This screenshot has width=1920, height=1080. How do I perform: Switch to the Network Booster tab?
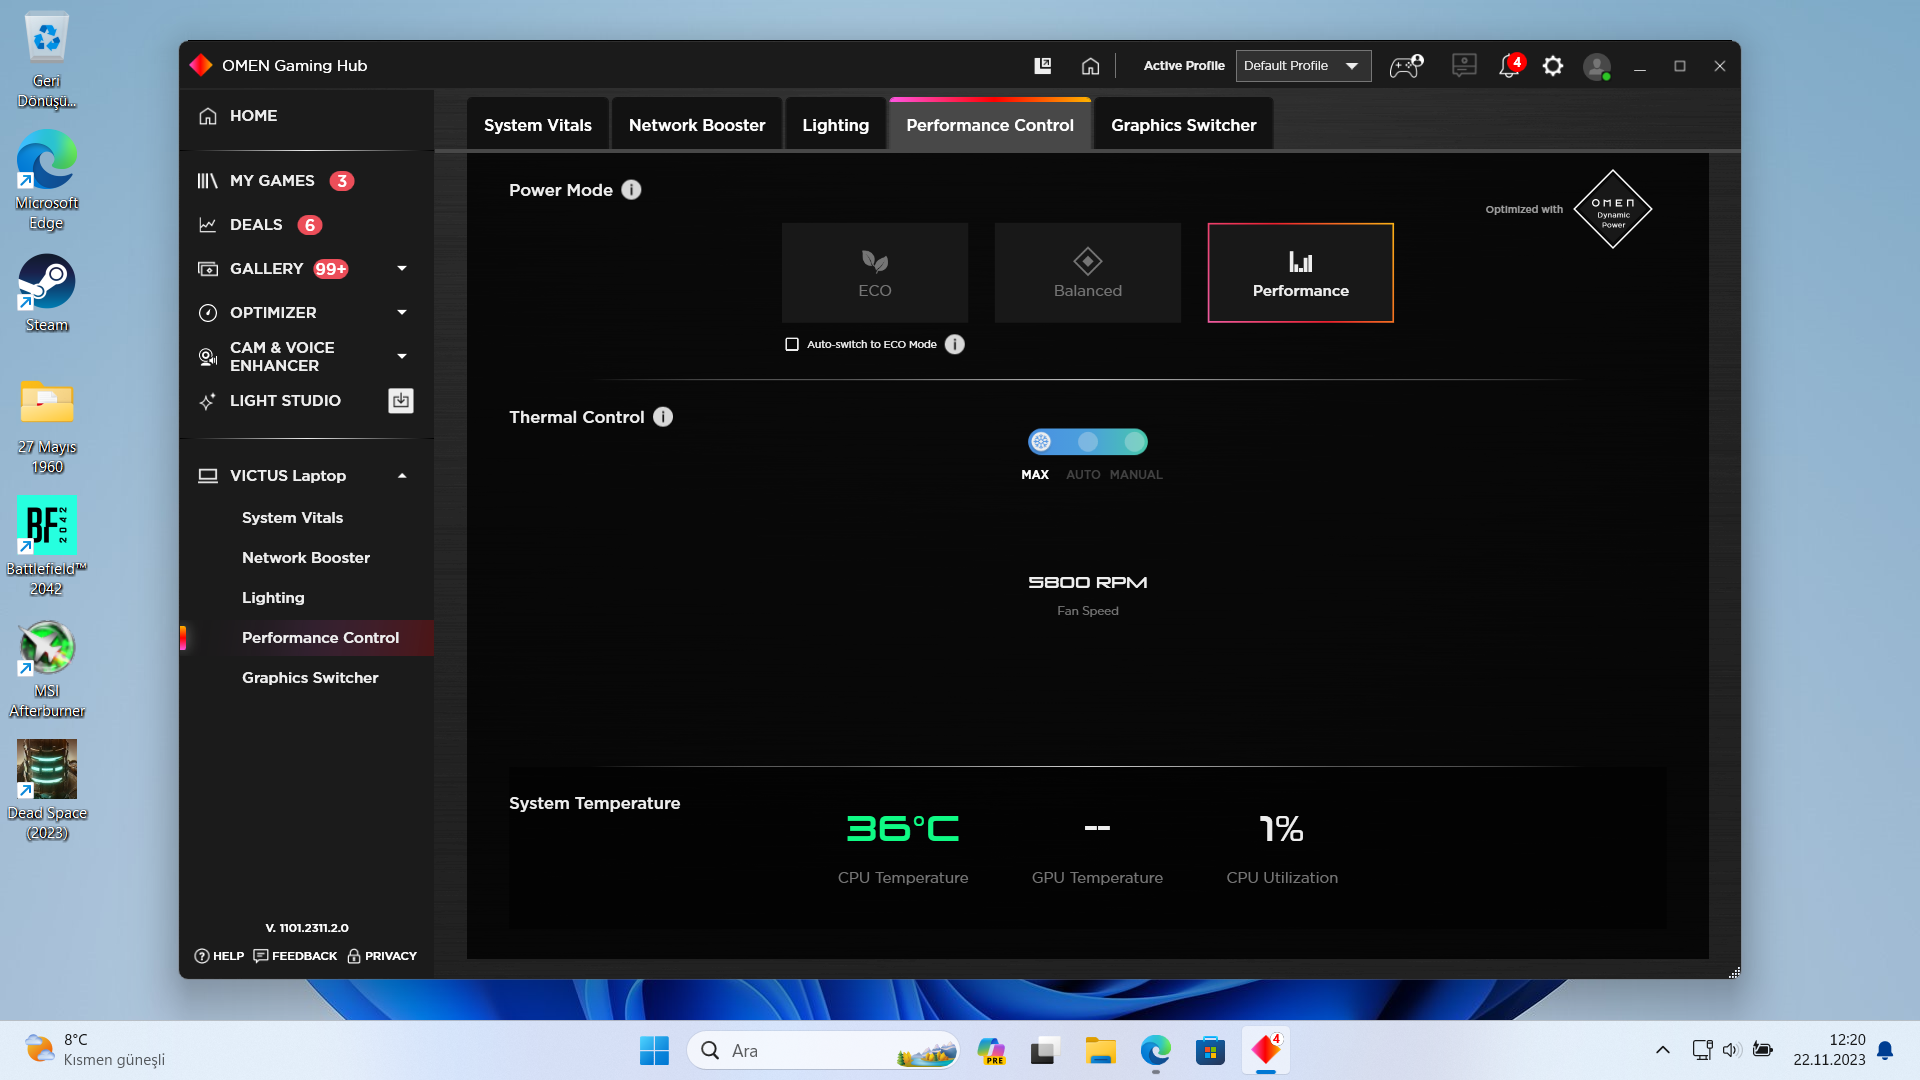[x=696, y=125]
